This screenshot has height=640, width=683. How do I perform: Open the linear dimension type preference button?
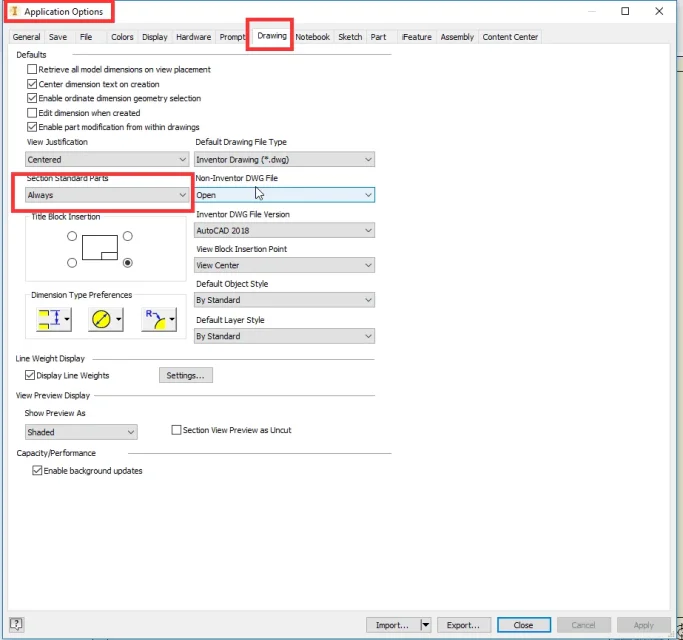pyautogui.click(x=54, y=319)
